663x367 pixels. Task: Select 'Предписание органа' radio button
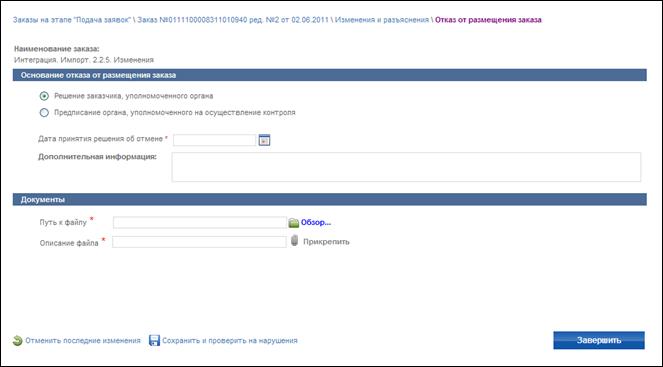[x=44, y=113]
